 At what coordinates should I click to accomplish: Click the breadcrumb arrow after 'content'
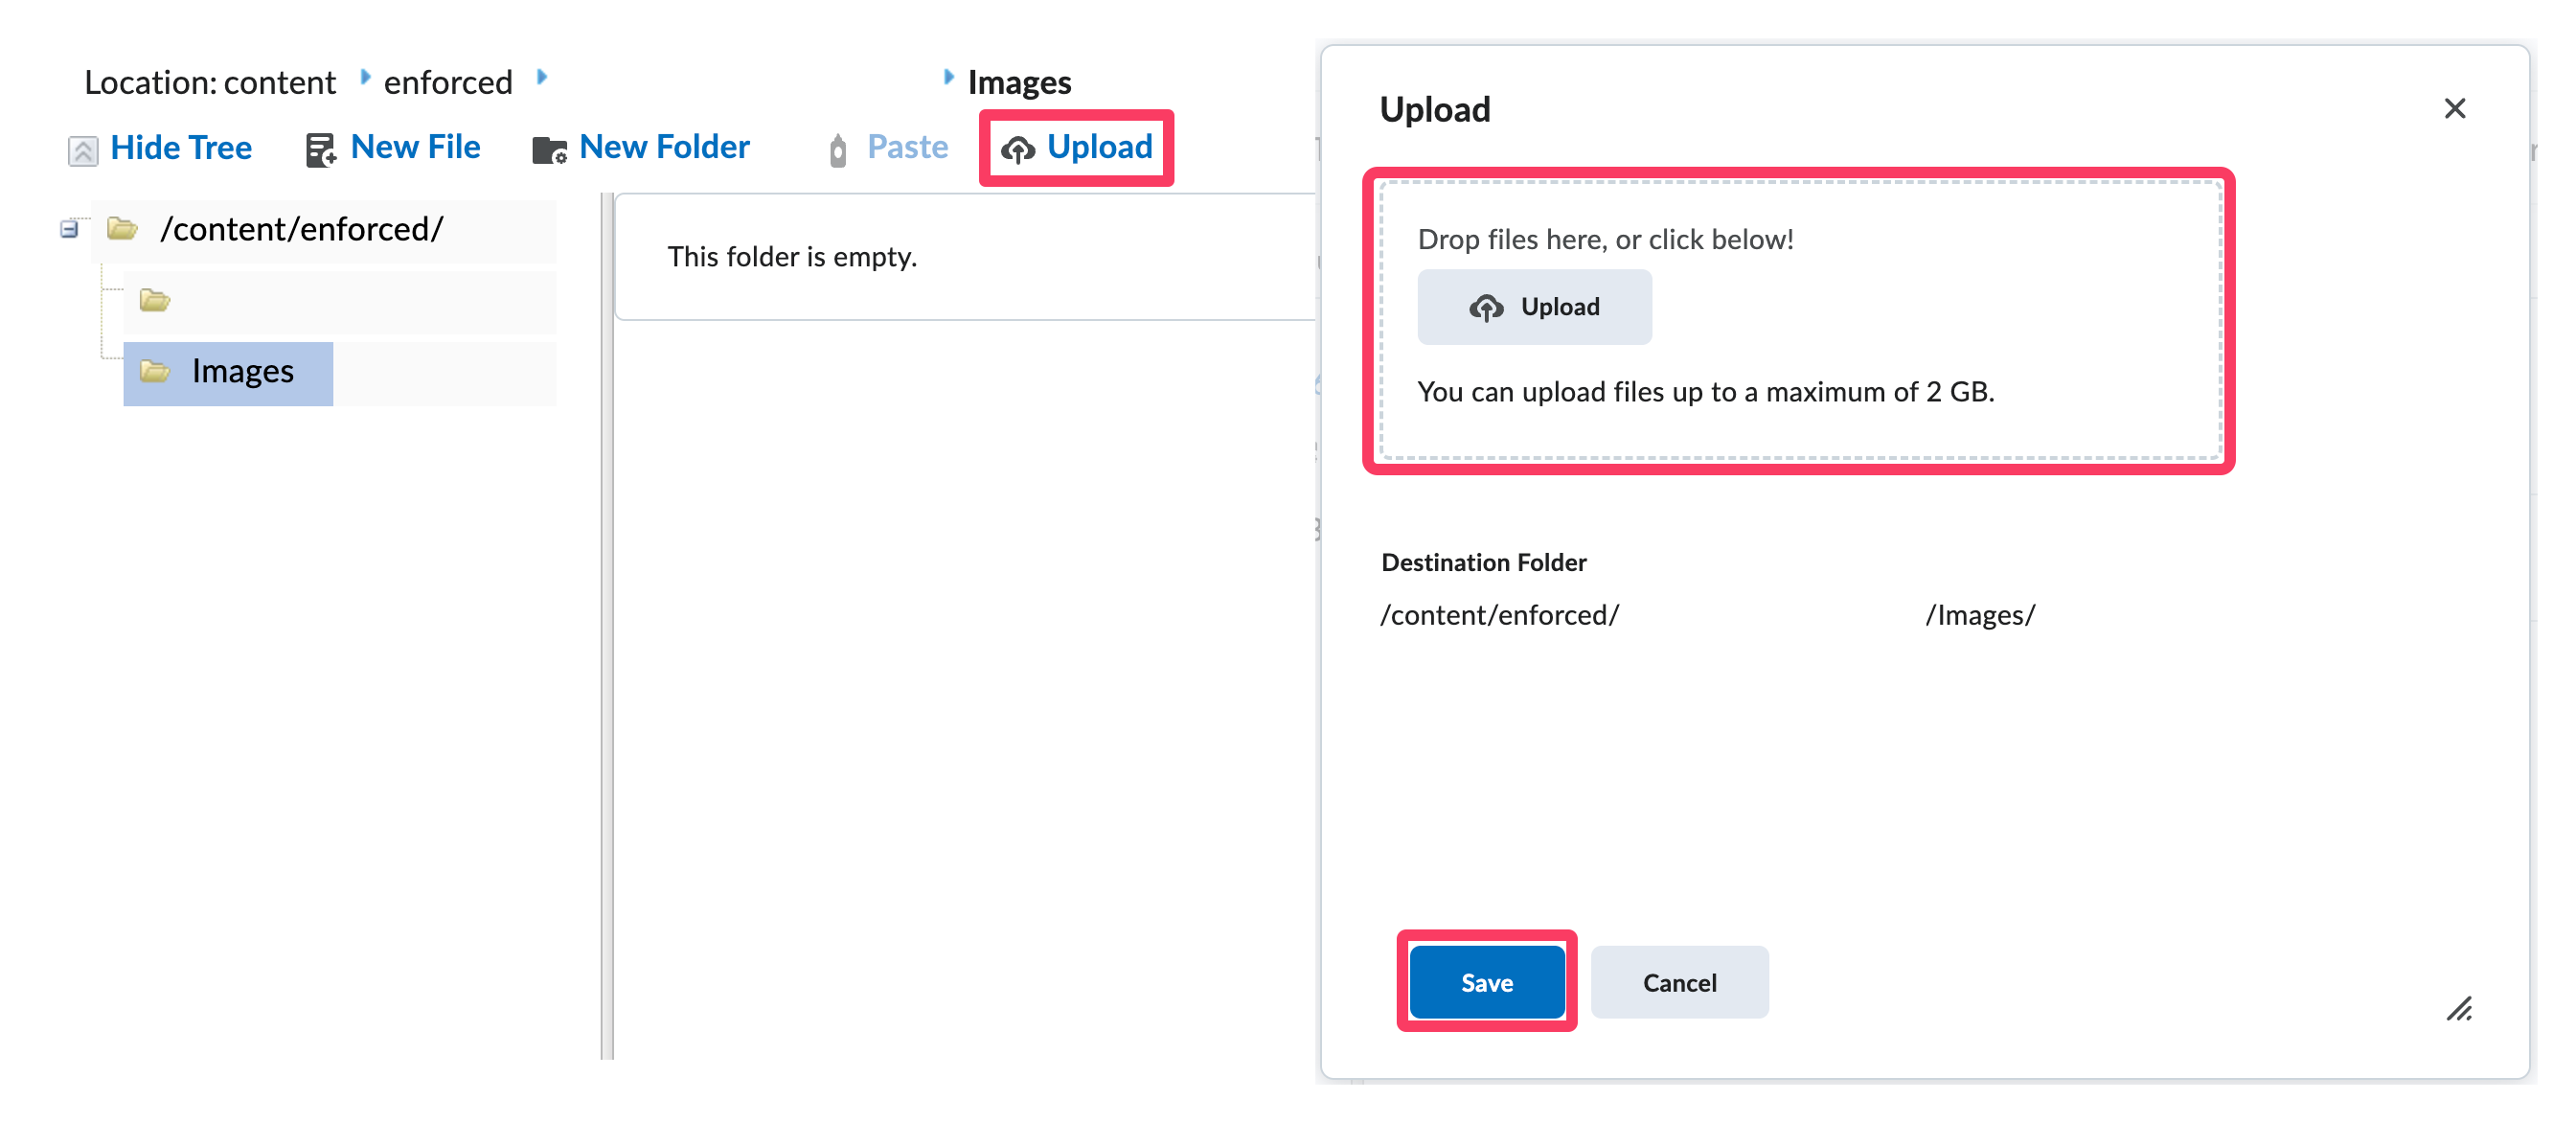(365, 77)
